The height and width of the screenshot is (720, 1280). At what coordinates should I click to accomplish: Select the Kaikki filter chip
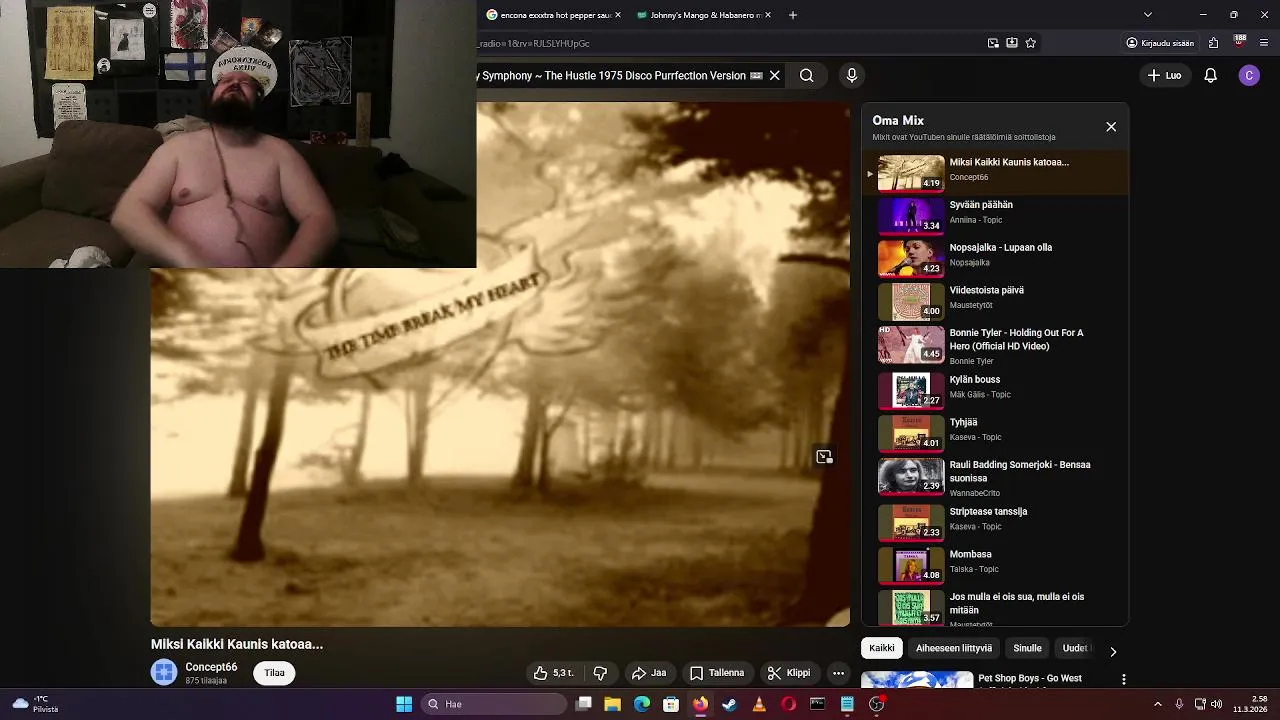pos(882,648)
